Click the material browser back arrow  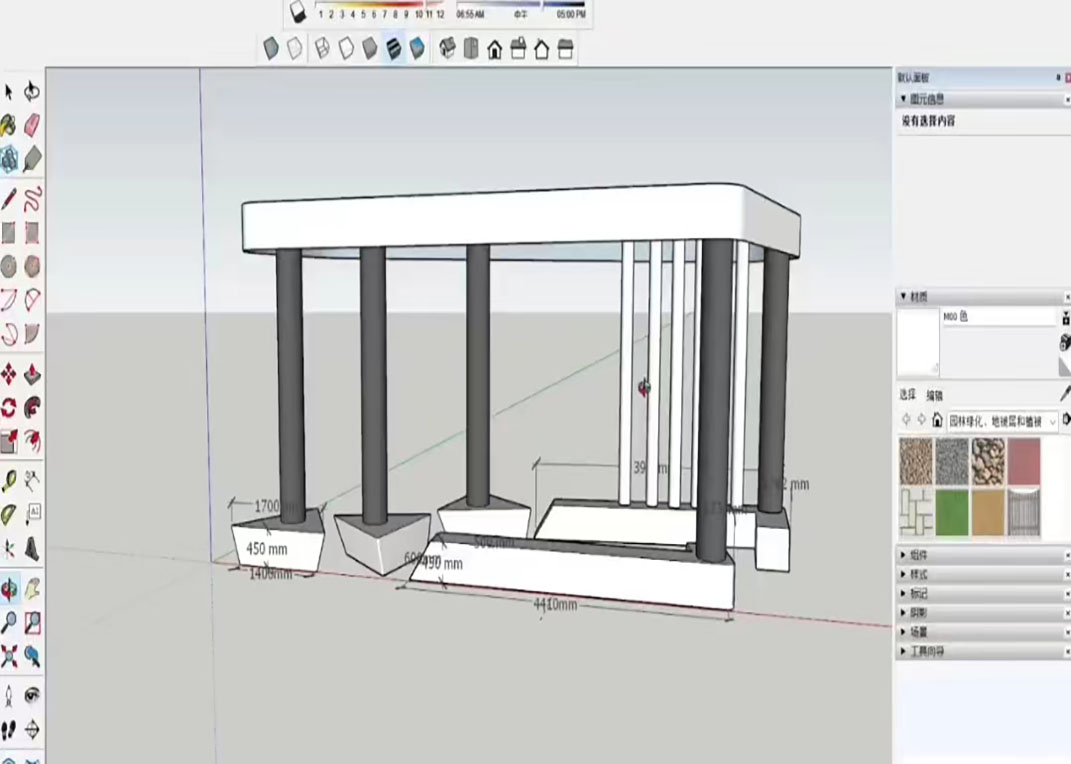pos(906,421)
